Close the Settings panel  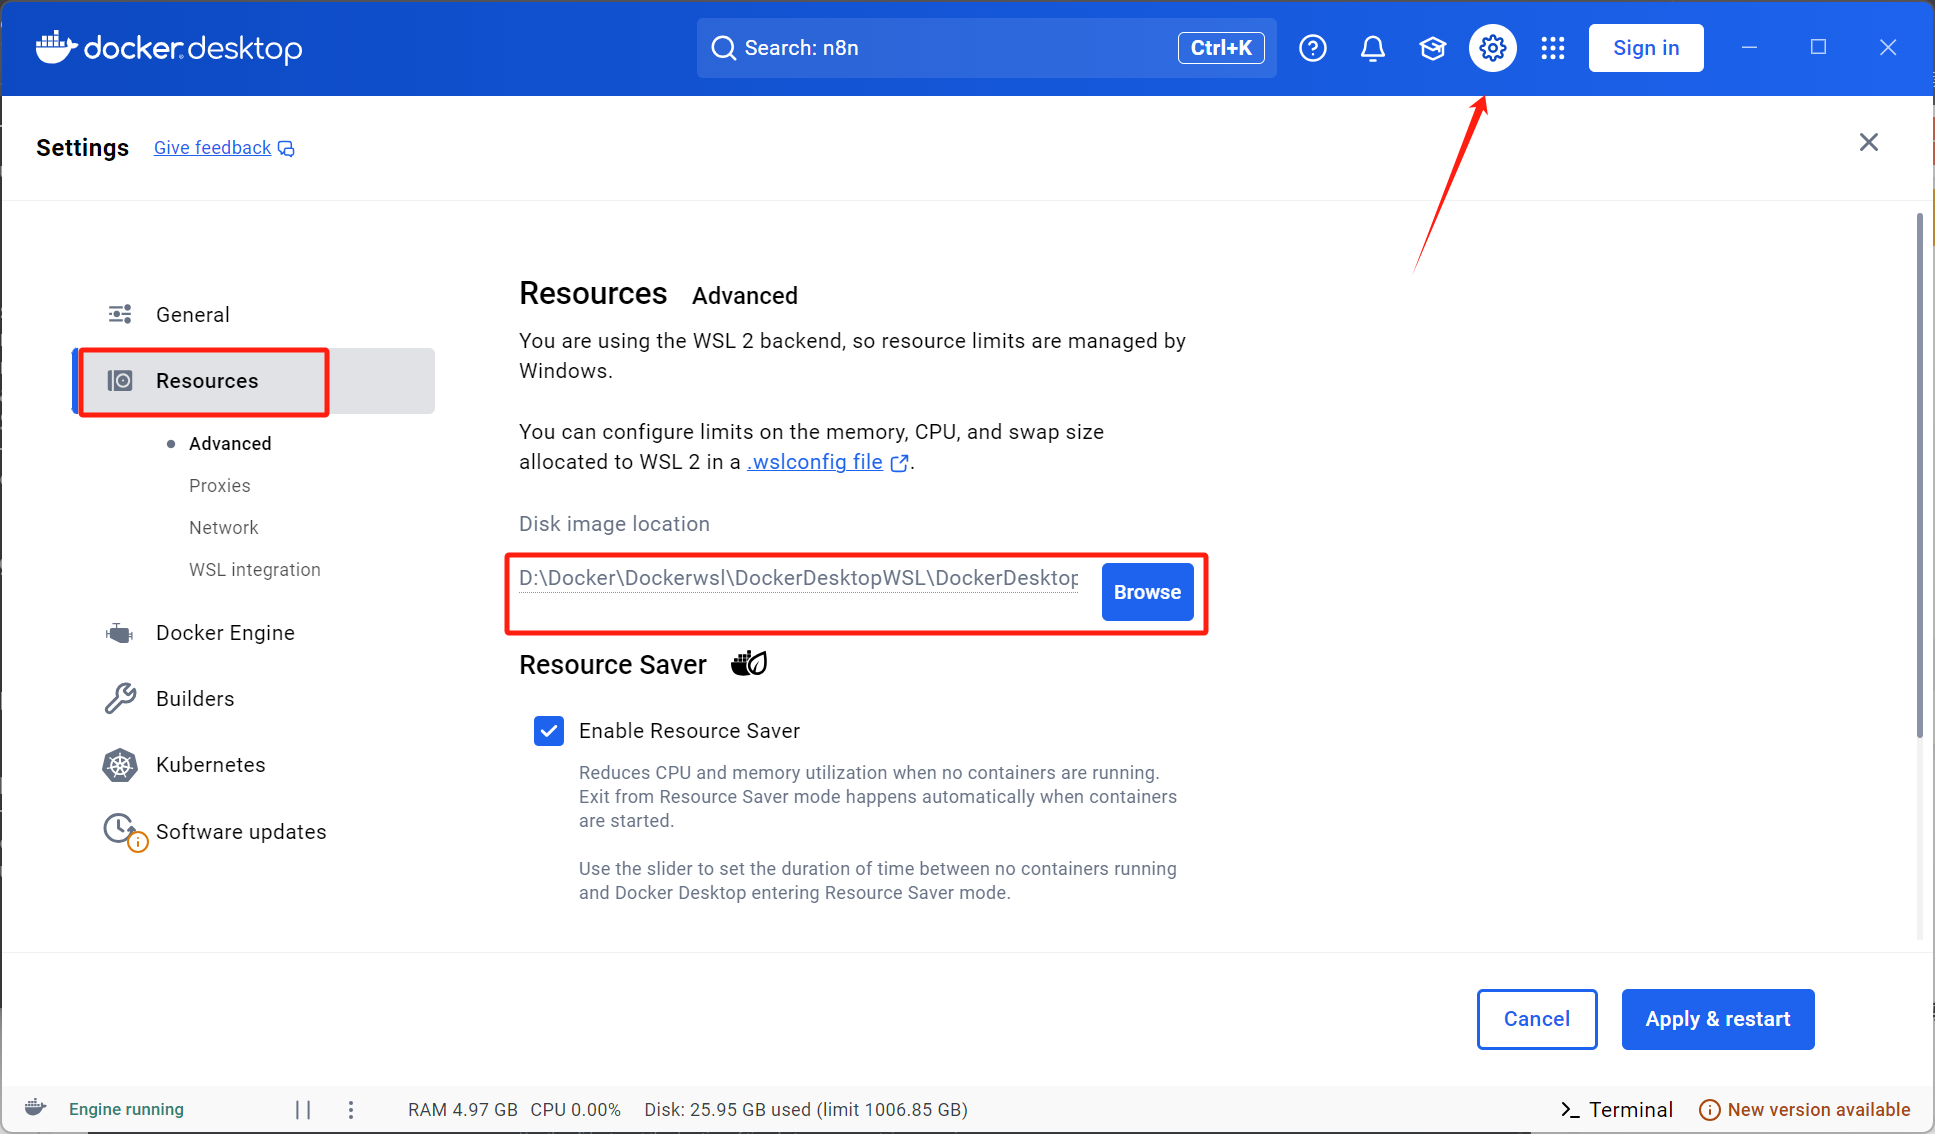[x=1869, y=142]
